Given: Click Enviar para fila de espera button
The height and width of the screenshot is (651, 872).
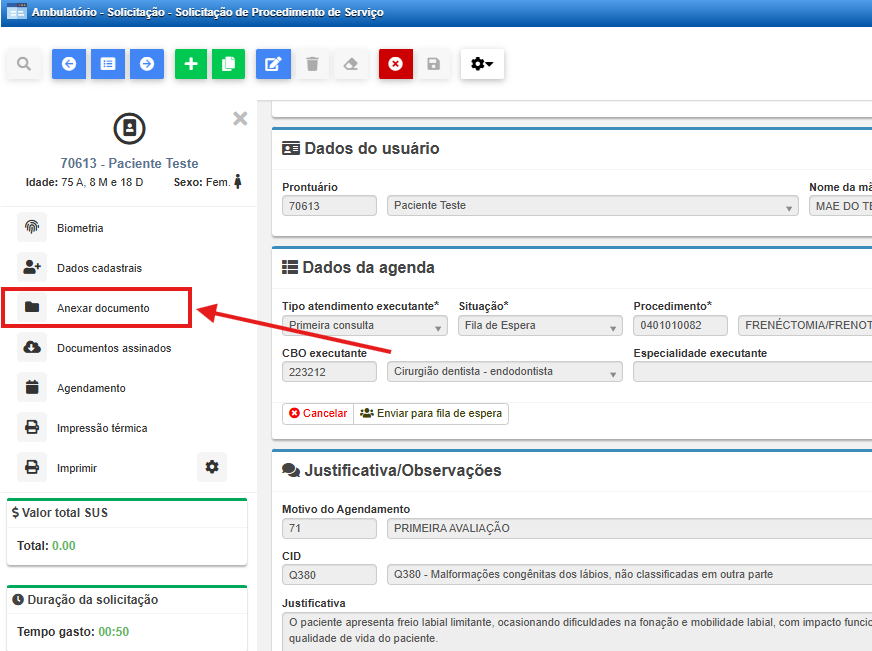Looking at the screenshot, I should 431,413.
